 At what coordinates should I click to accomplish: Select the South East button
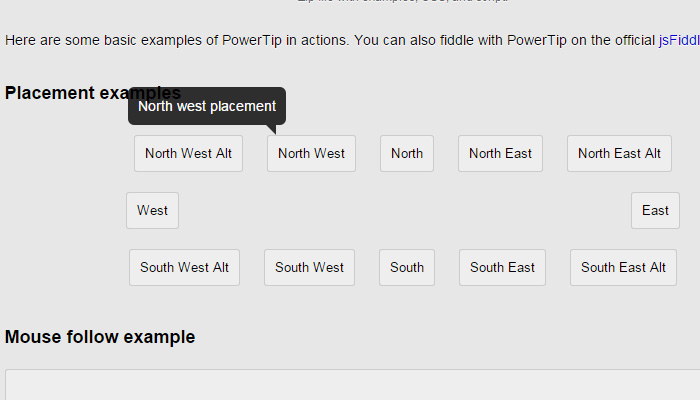502,268
